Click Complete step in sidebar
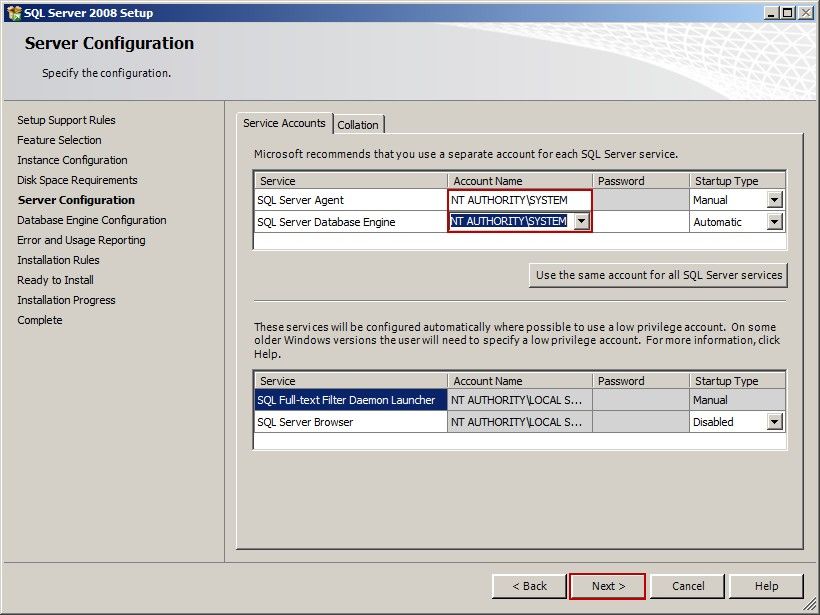 pyautogui.click(x=40, y=320)
